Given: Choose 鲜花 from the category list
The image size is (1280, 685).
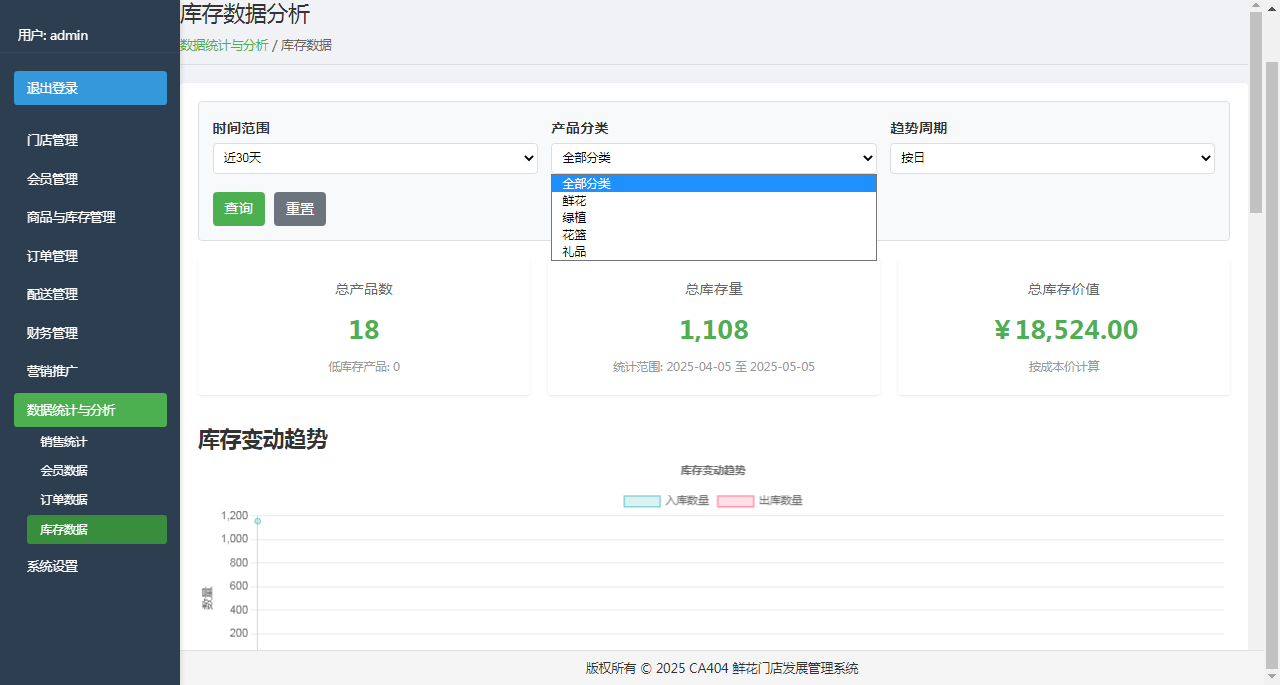Looking at the screenshot, I should 714,201.
